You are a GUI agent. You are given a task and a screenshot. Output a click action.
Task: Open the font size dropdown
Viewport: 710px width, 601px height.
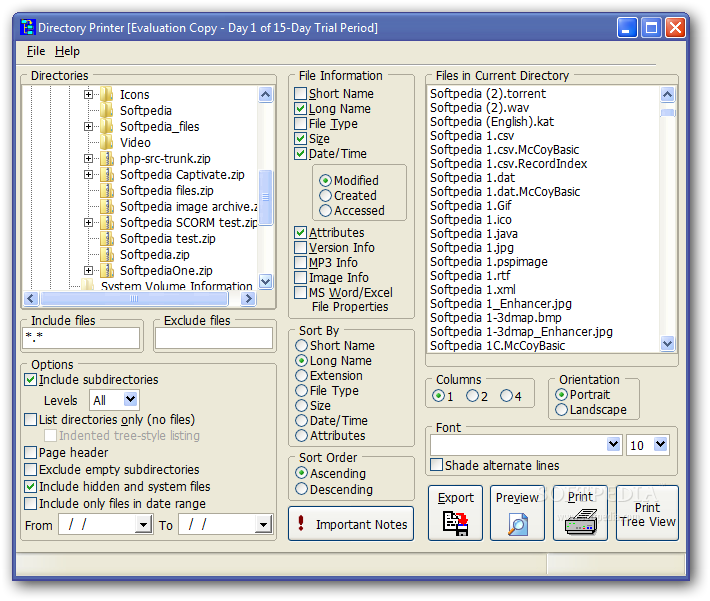[661, 445]
